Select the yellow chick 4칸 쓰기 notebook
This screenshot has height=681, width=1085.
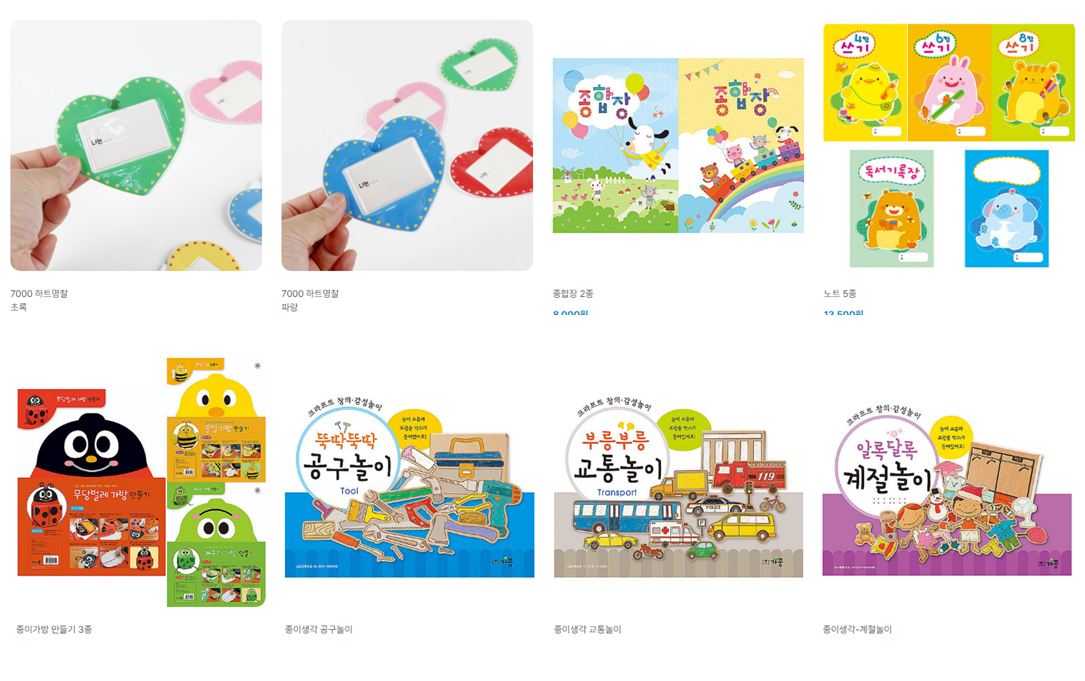[x=865, y=82]
